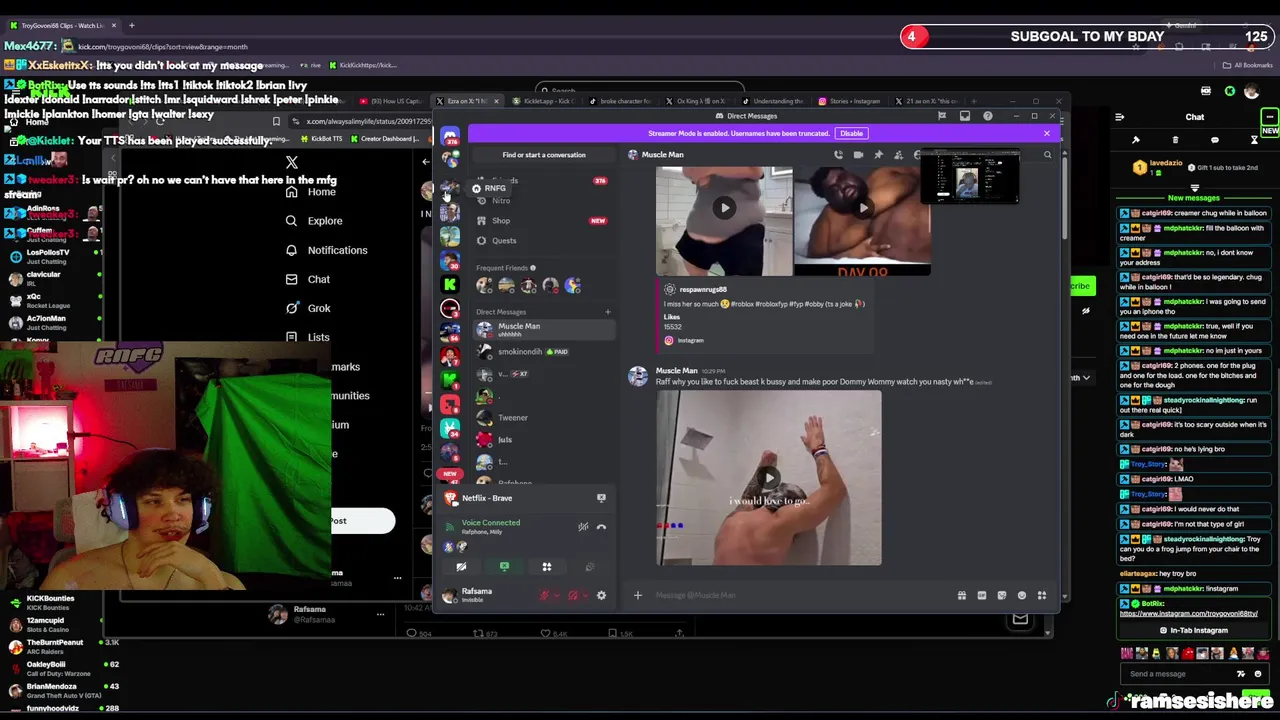
Task: Open Chat in X sidebar
Action: point(308,279)
